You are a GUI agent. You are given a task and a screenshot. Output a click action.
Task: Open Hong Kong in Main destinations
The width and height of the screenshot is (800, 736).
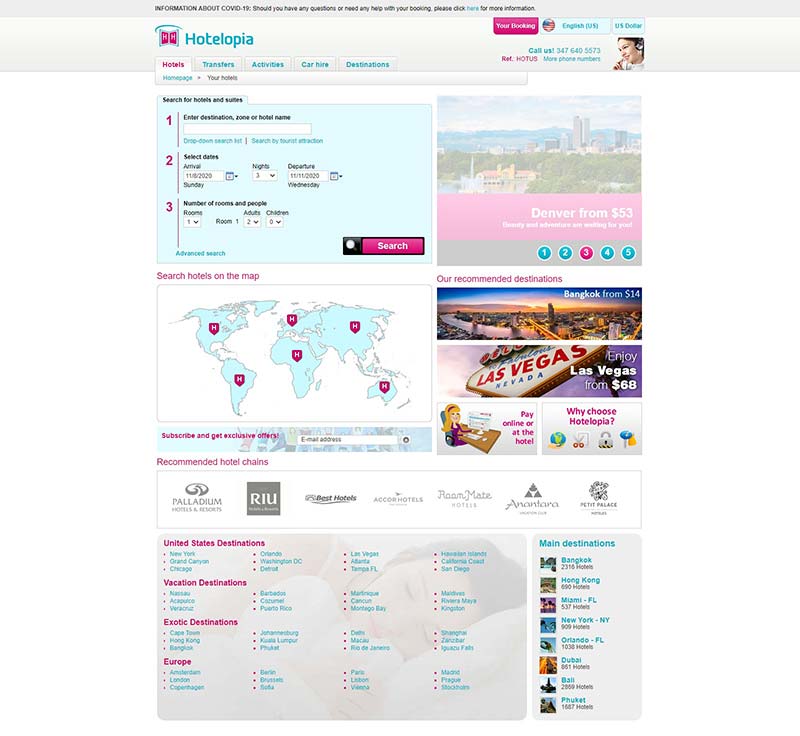click(581, 580)
